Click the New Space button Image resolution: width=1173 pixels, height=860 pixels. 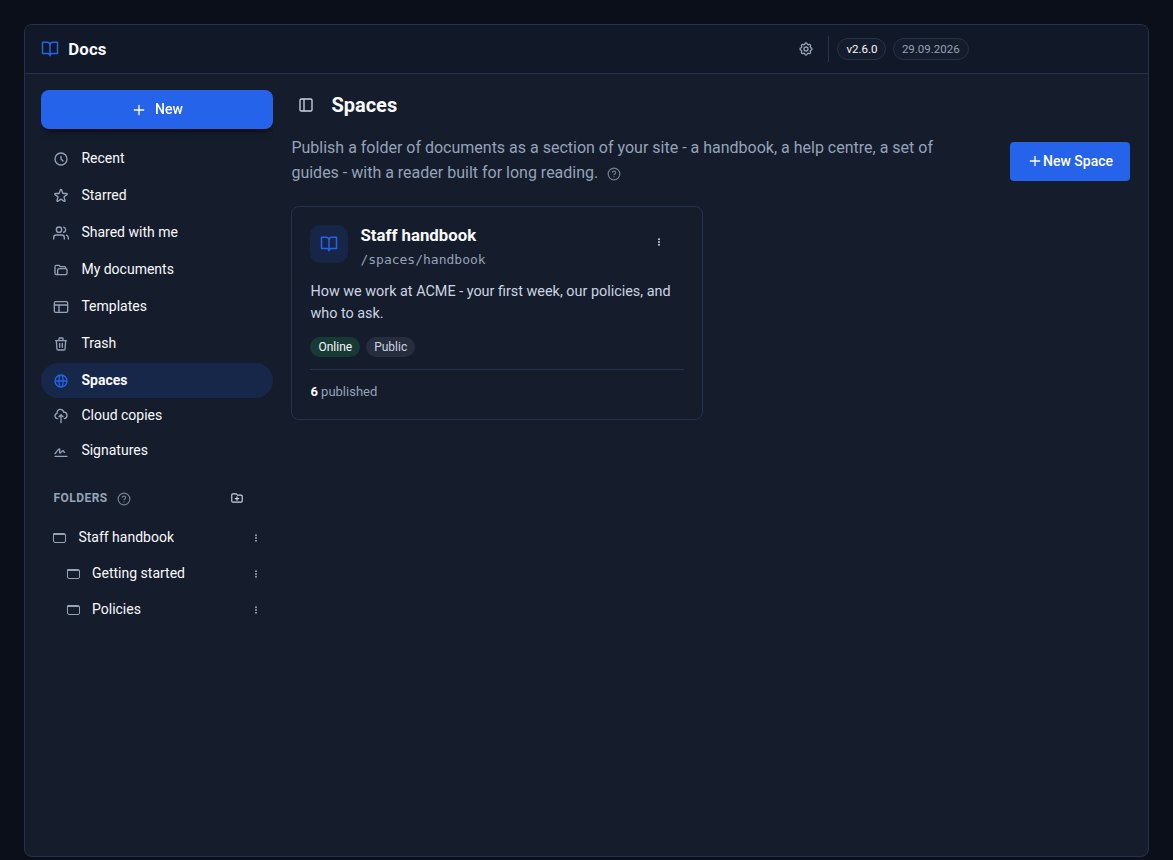[x=1070, y=162]
